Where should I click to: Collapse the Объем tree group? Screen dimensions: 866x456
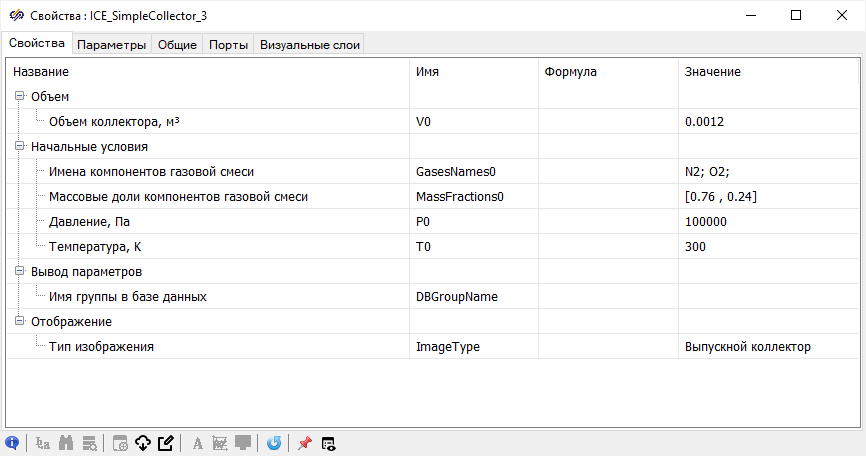[x=19, y=96]
